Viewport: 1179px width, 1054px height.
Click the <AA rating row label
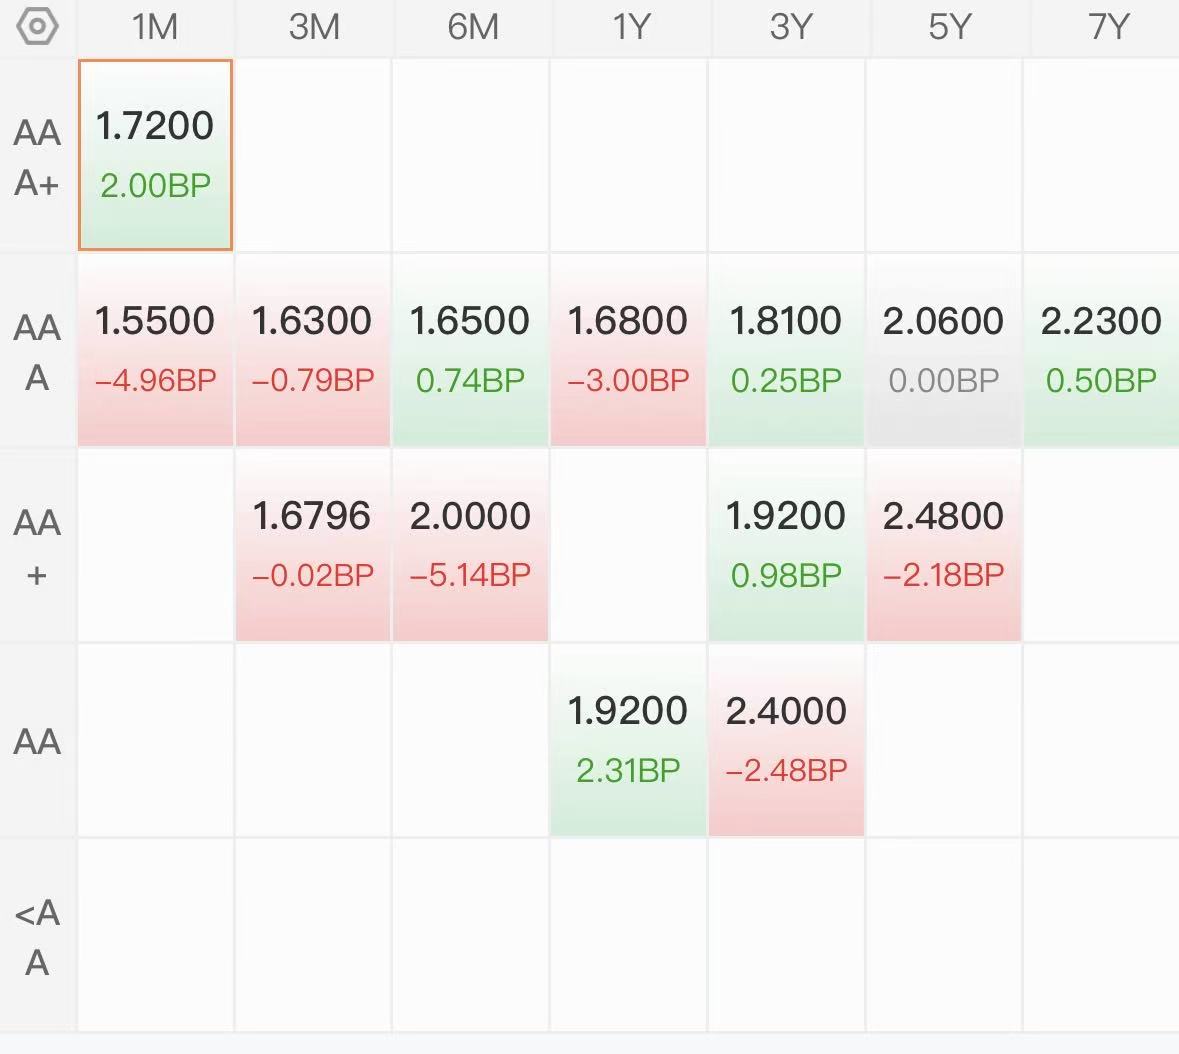pos(38,937)
